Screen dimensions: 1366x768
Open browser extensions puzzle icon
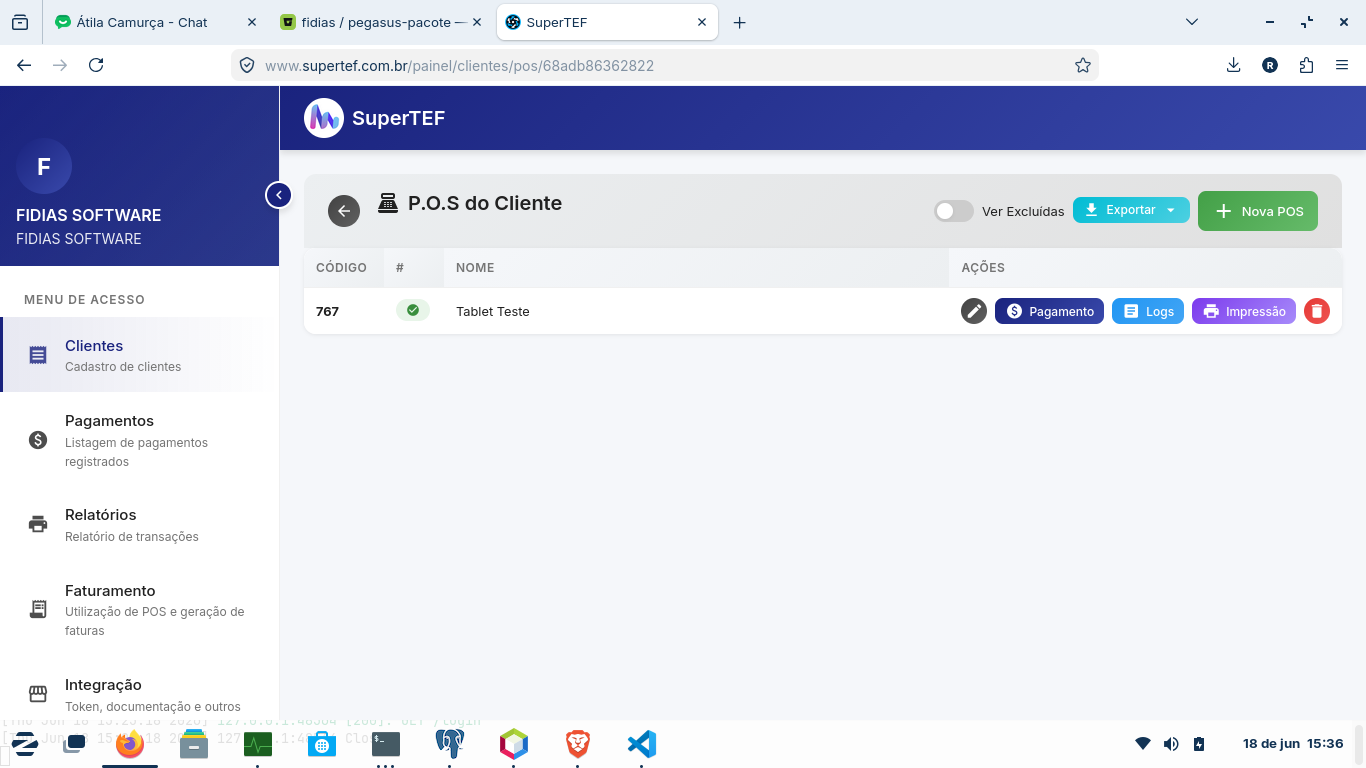pyautogui.click(x=1306, y=65)
